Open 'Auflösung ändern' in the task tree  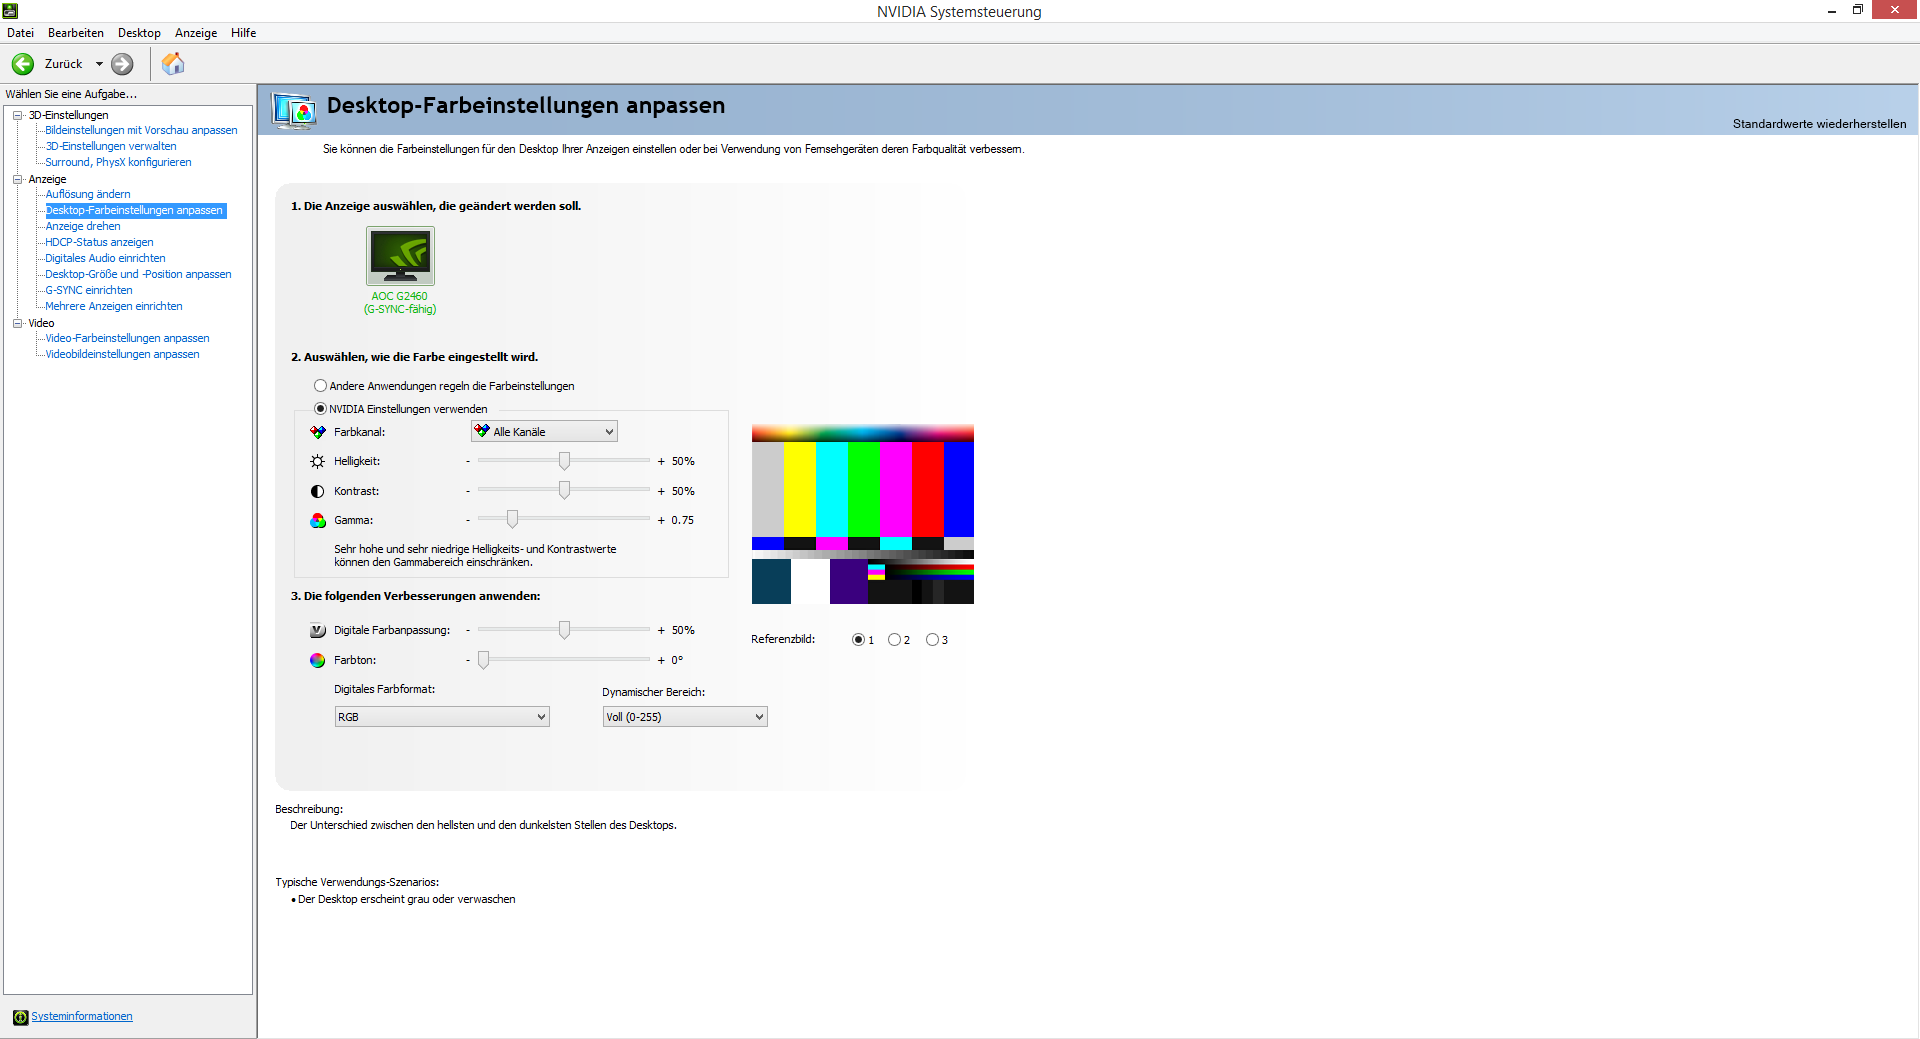88,194
